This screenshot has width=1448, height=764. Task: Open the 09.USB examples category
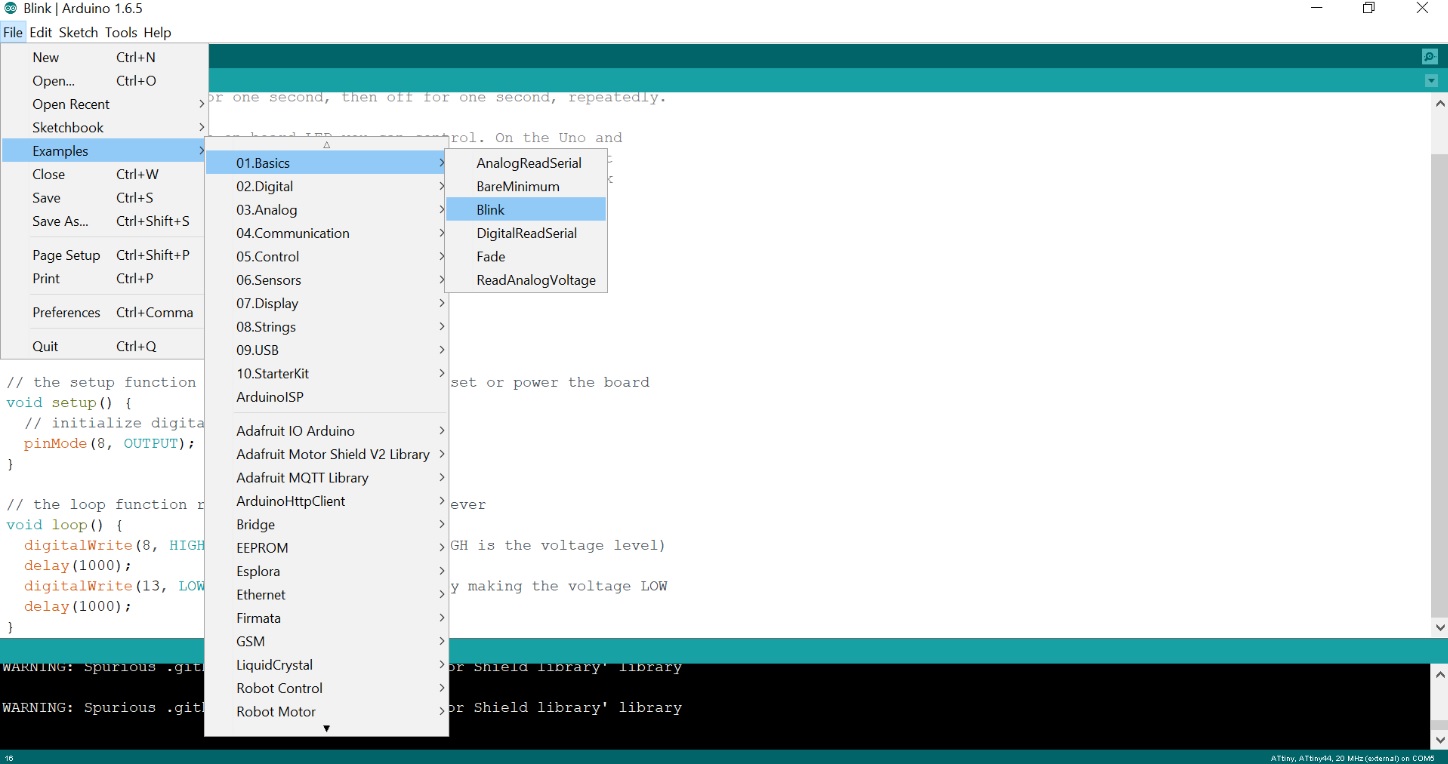326,350
